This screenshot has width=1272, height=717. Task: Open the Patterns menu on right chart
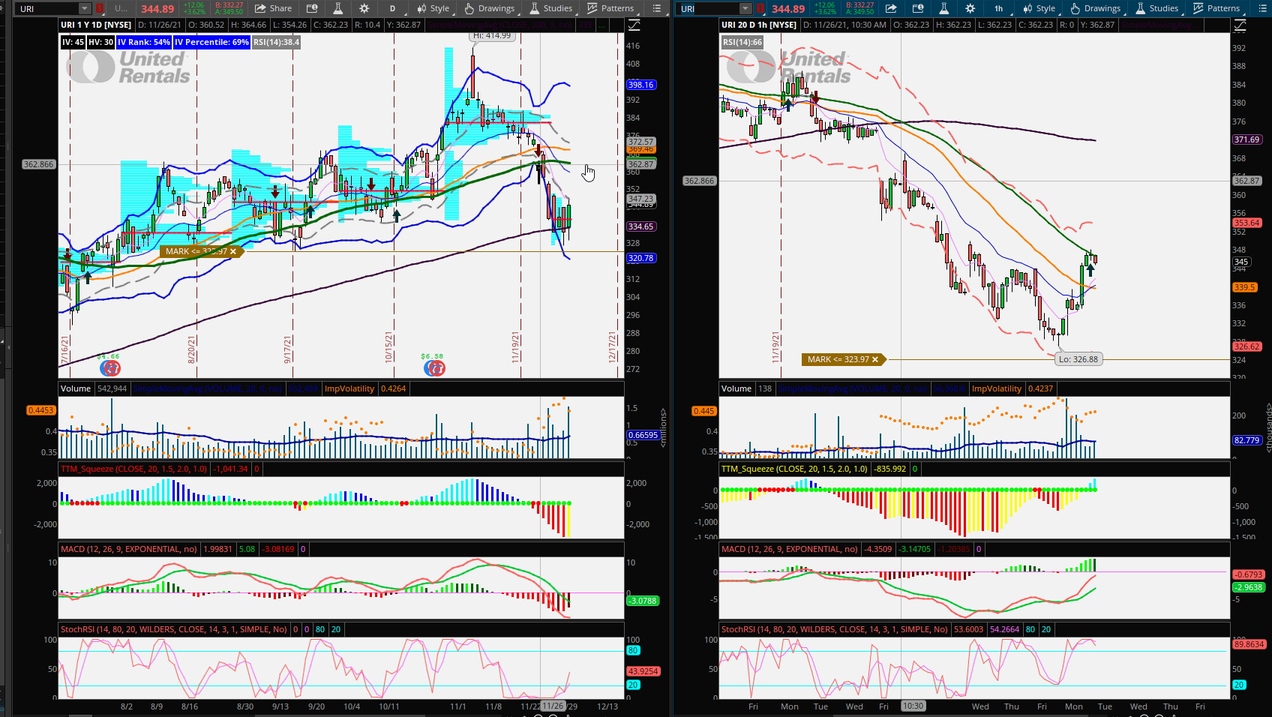click(1216, 8)
